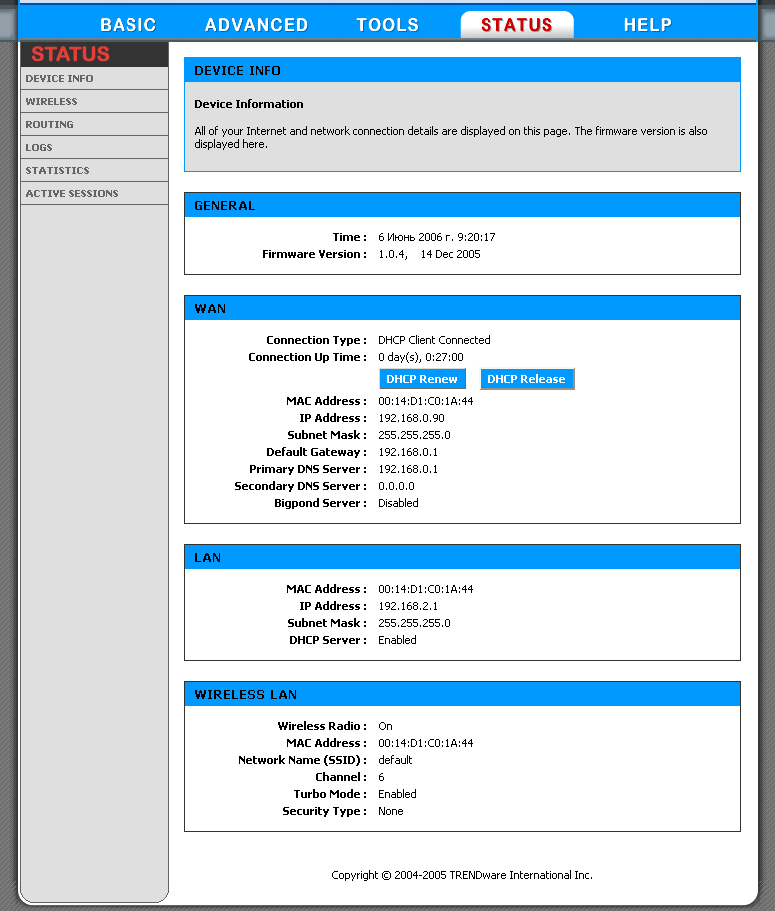Open Device Info in sidebar
Viewport: 775px width, 911px height.
pyautogui.click(x=94, y=78)
